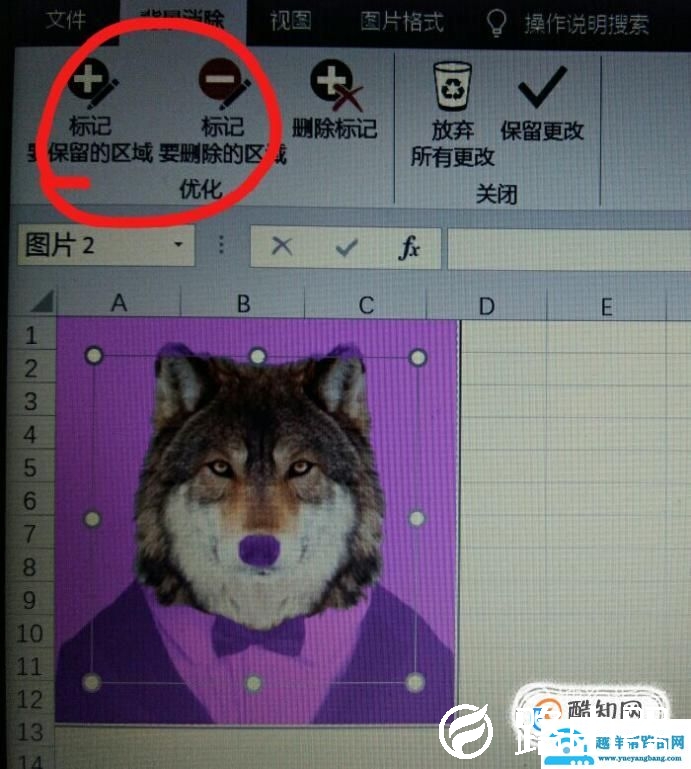Select column B header
This screenshot has width=691, height=769.
pyautogui.click(x=244, y=304)
